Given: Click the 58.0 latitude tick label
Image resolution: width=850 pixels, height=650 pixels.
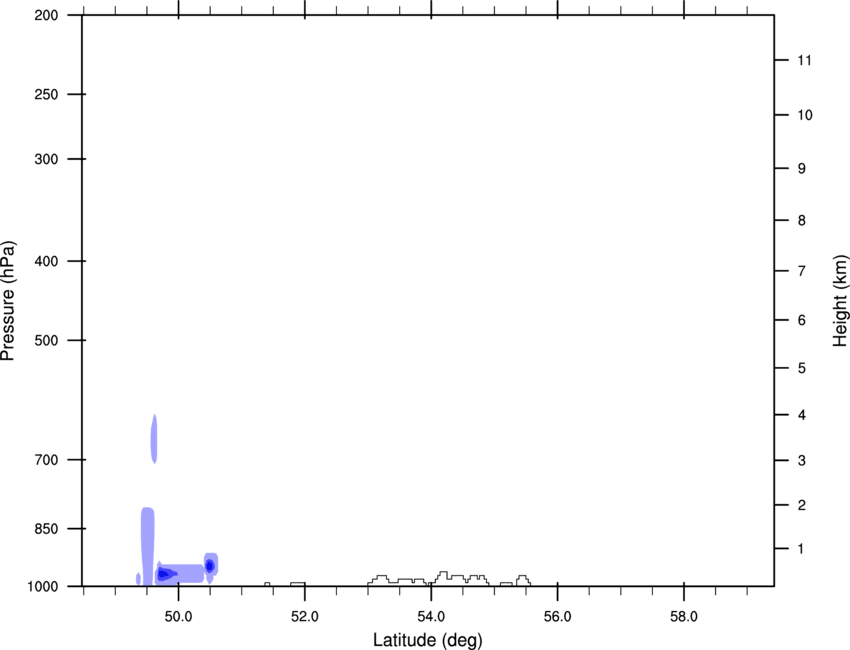Looking at the screenshot, I should coord(684,617).
